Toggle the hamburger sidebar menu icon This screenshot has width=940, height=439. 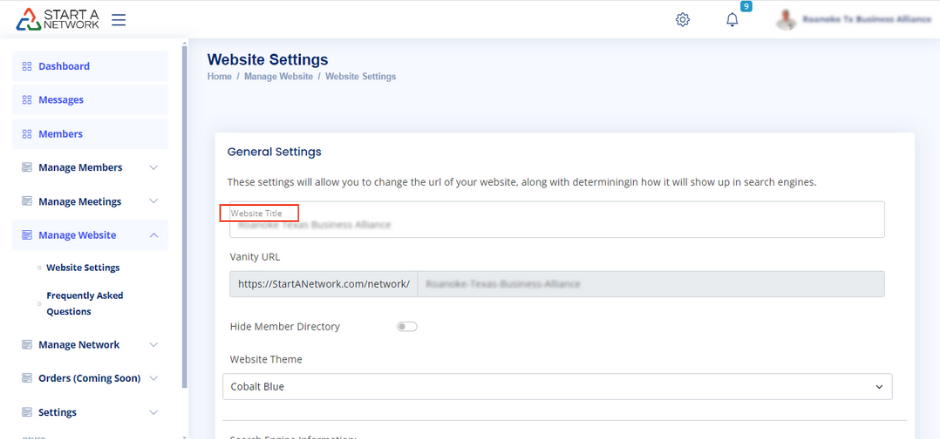click(119, 19)
